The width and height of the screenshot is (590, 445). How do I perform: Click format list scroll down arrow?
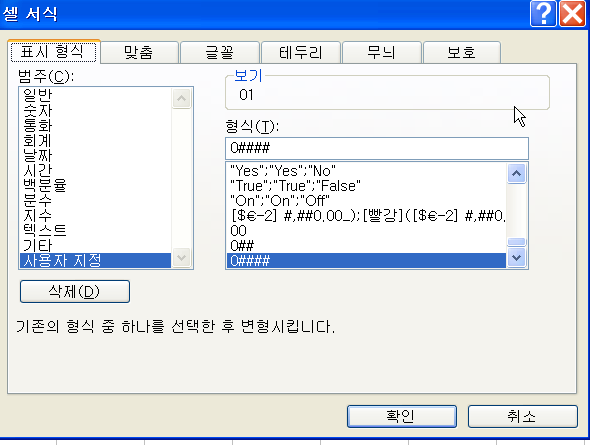point(516,258)
